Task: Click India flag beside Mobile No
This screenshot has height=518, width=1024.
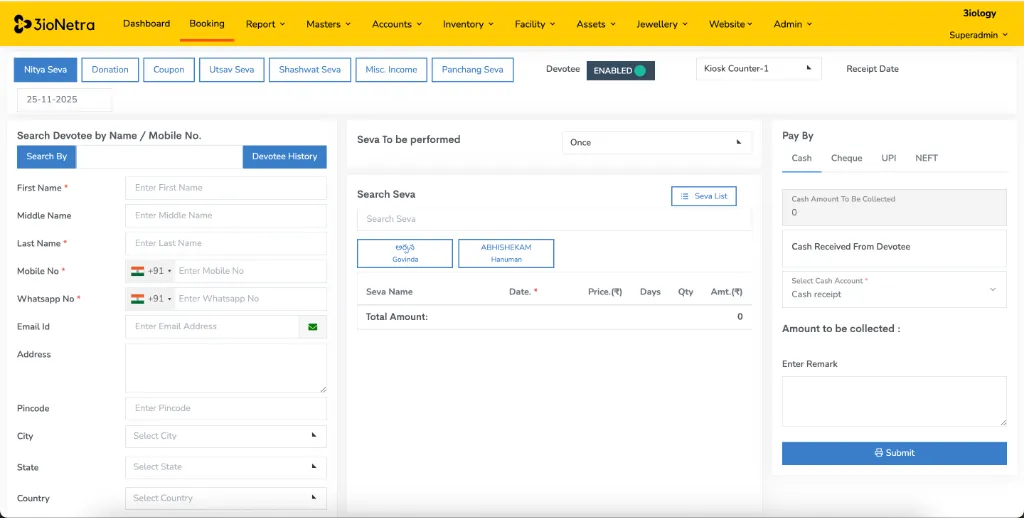Action: pyautogui.click(x=137, y=271)
